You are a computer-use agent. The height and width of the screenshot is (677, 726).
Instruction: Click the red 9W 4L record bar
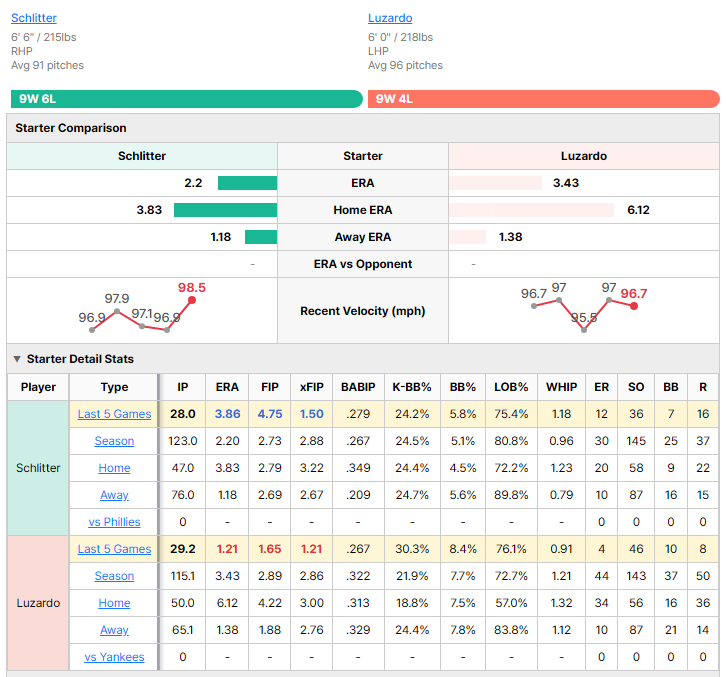click(544, 99)
